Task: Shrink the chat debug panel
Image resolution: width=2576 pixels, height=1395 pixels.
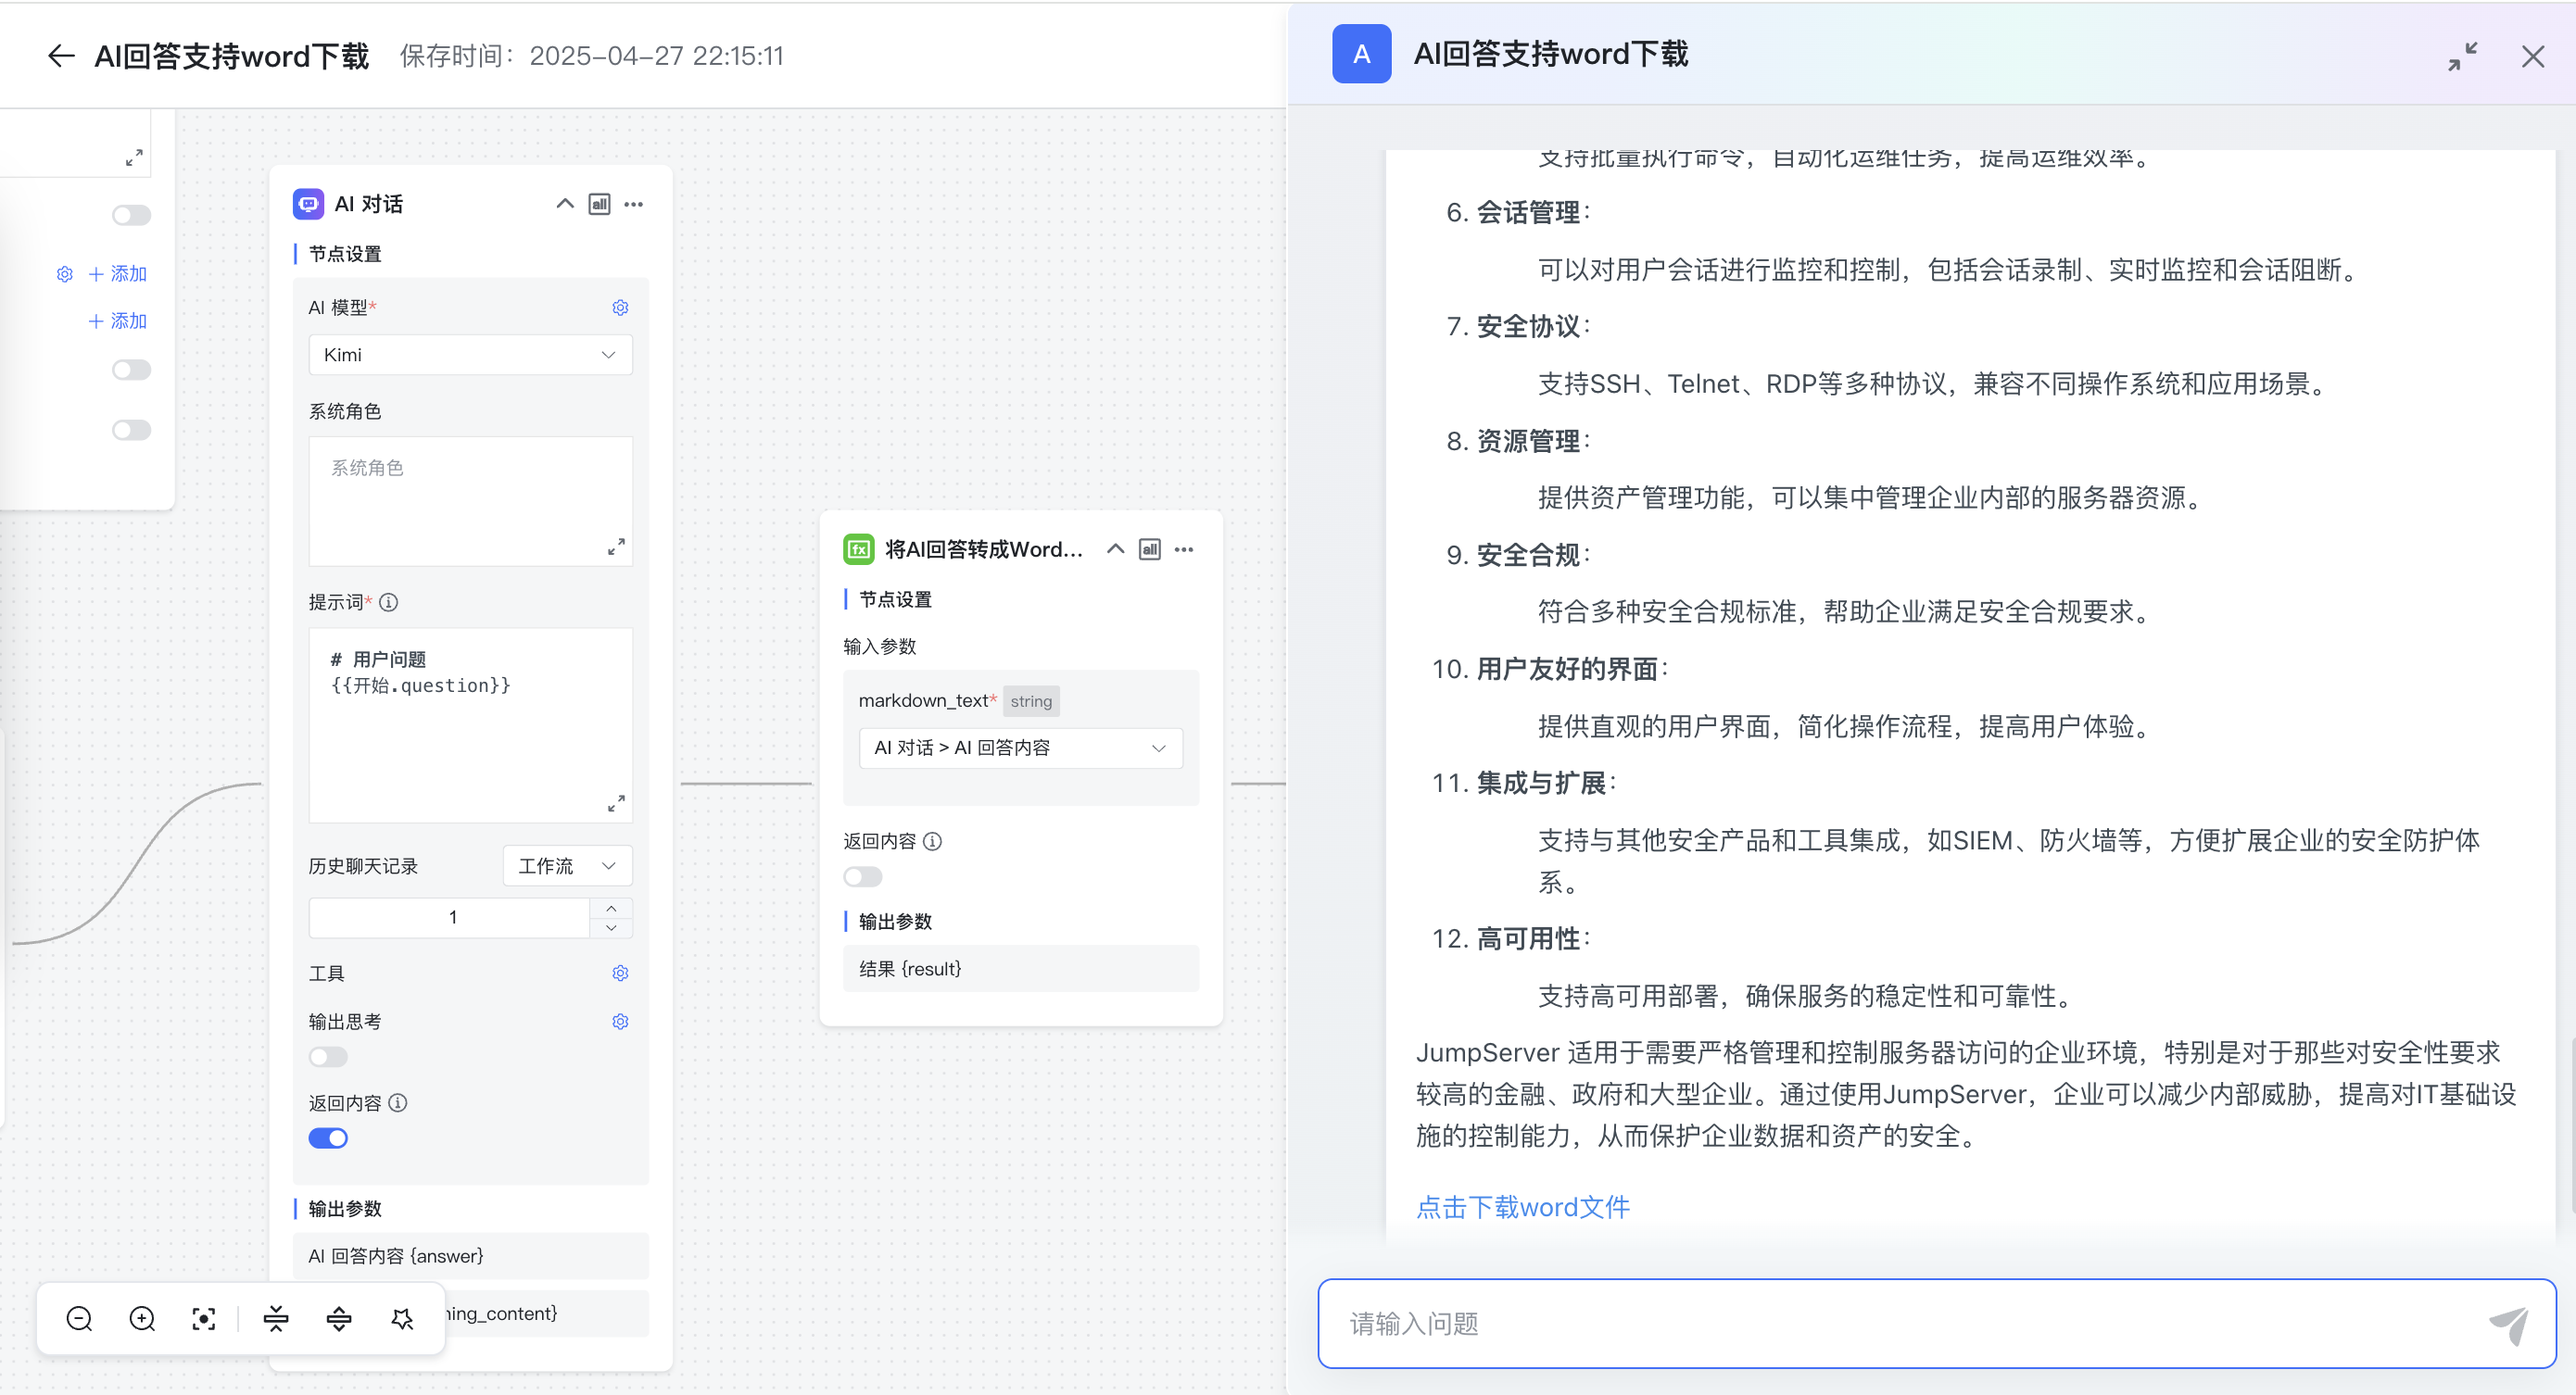Action: pyautogui.click(x=2462, y=56)
